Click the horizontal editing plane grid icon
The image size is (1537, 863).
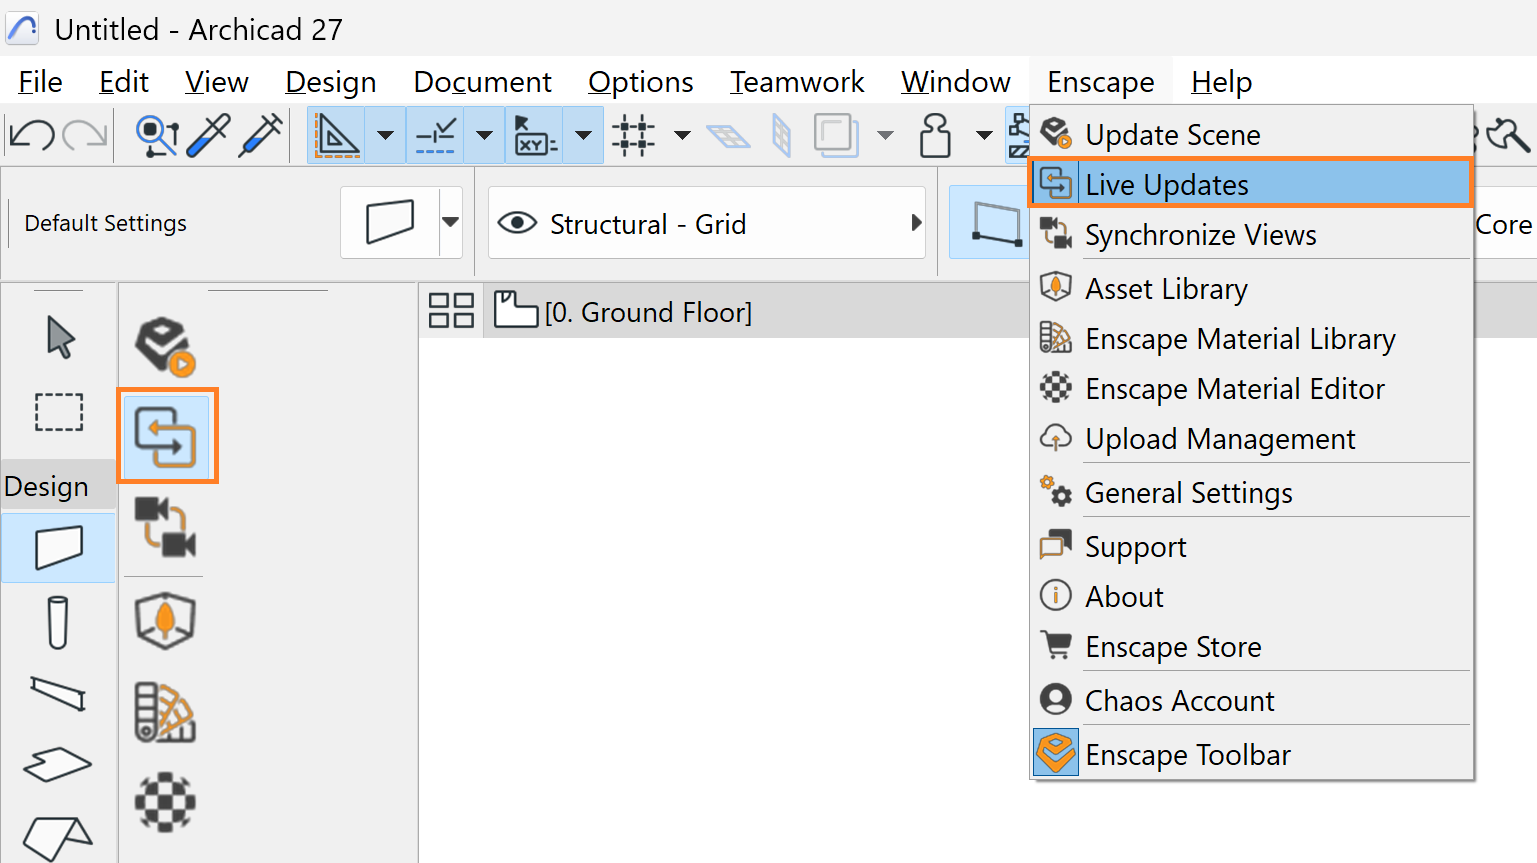[x=728, y=135]
